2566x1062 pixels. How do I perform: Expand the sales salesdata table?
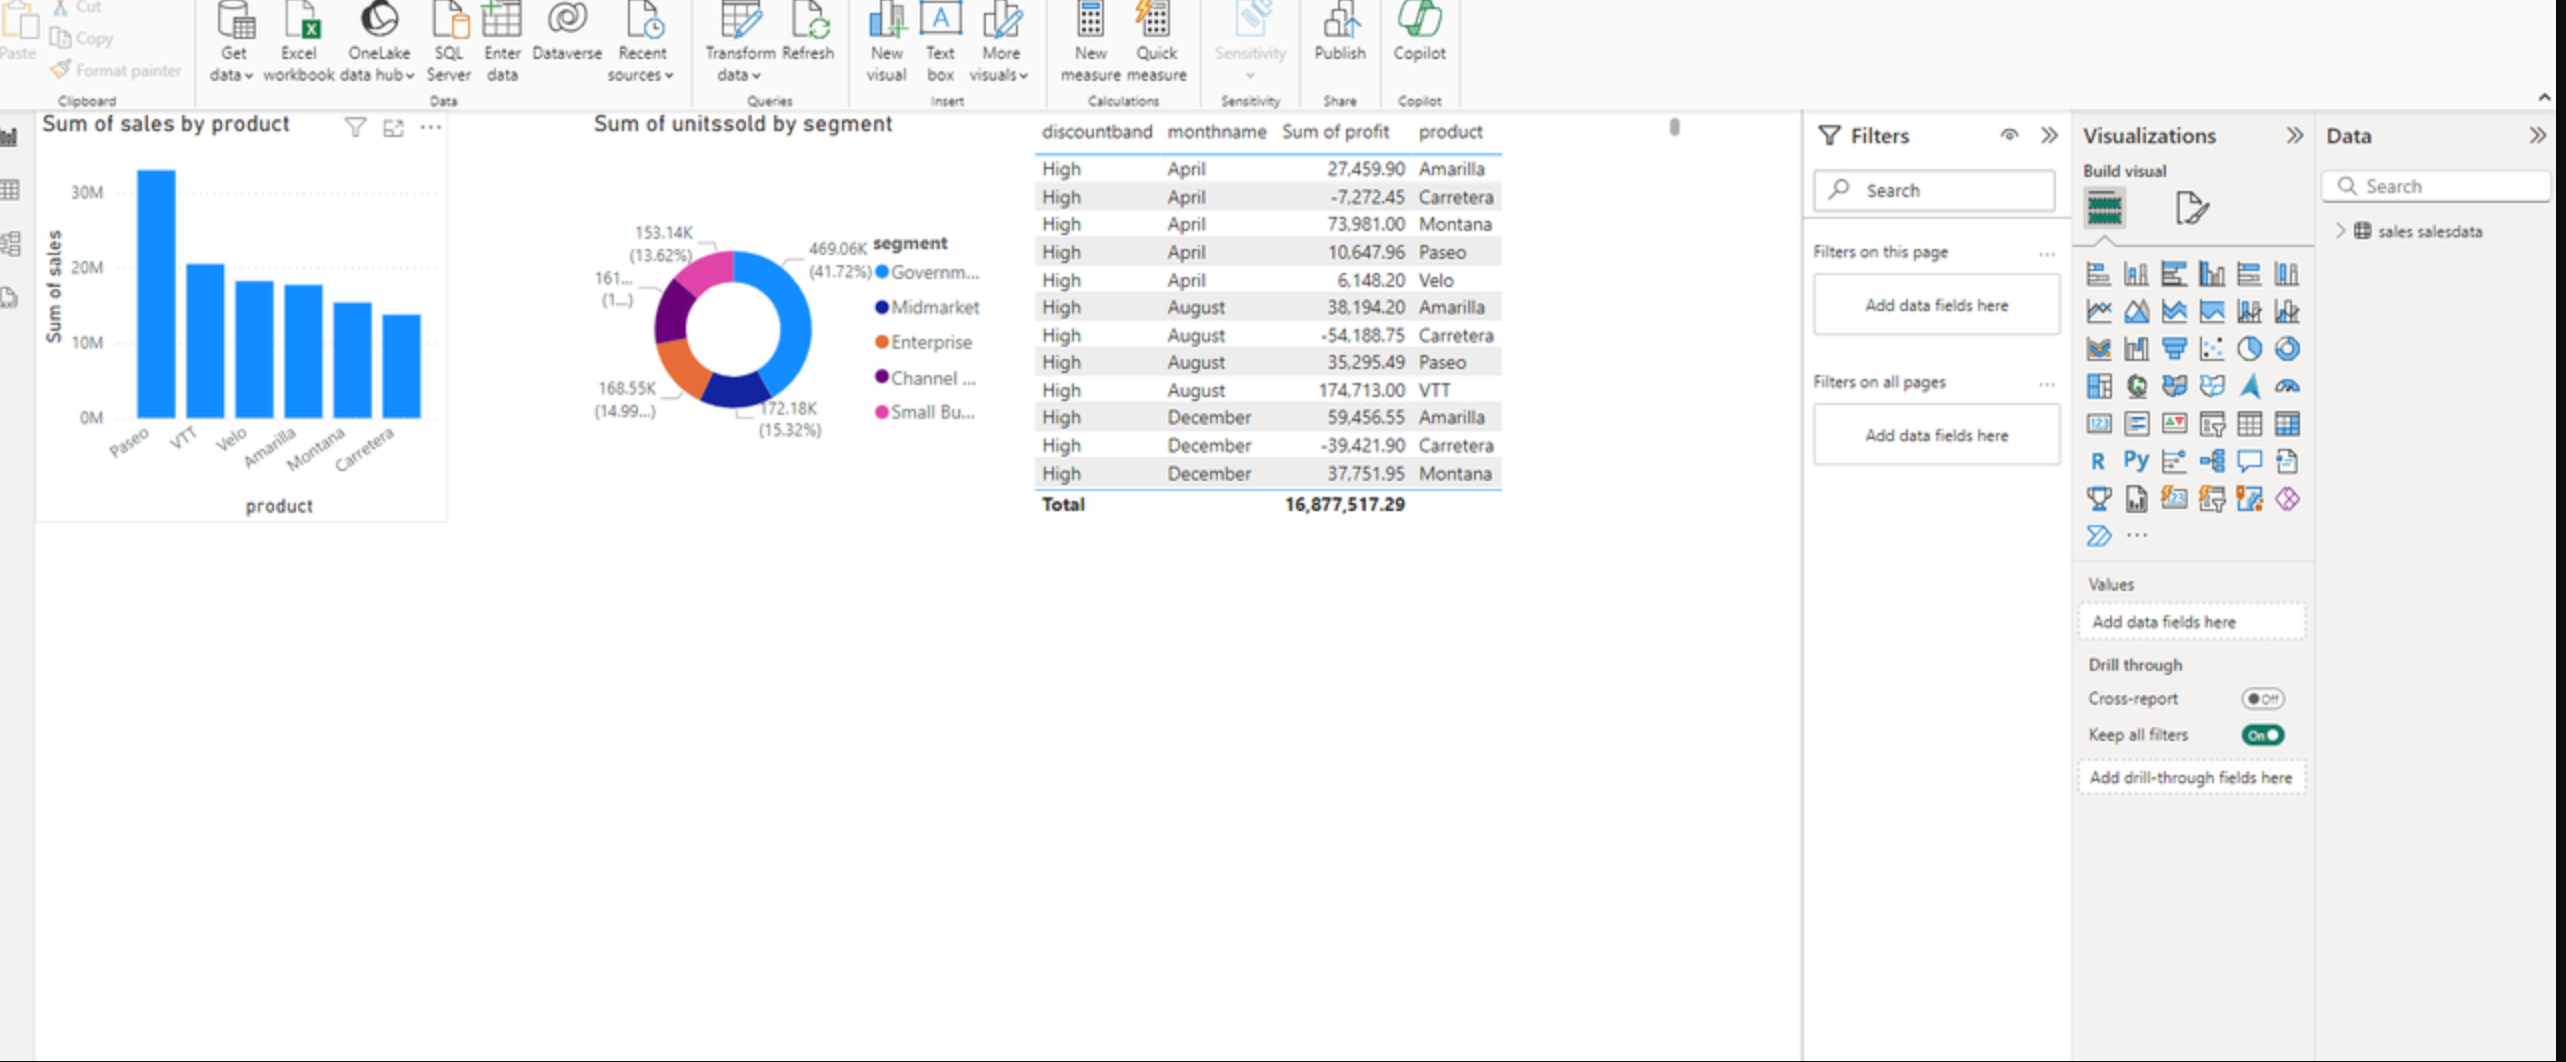[2340, 231]
